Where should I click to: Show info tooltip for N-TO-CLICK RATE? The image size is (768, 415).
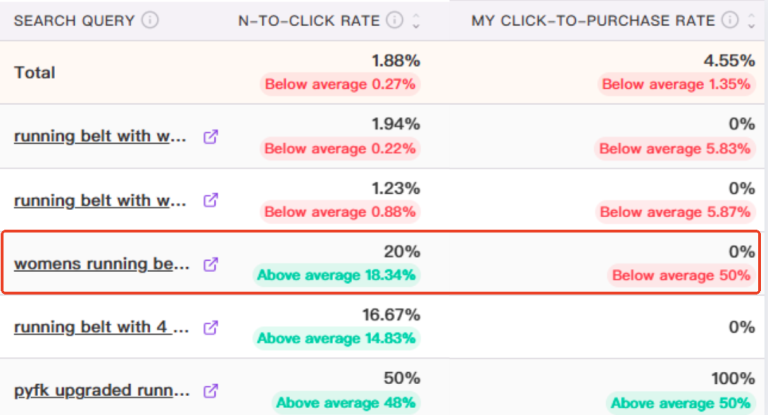point(395,20)
